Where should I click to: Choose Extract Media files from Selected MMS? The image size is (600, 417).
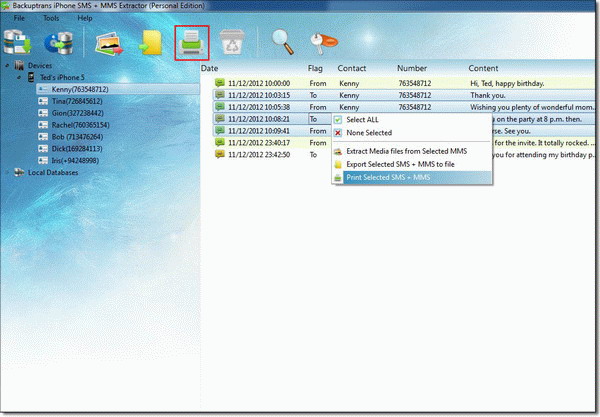pos(412,151)
